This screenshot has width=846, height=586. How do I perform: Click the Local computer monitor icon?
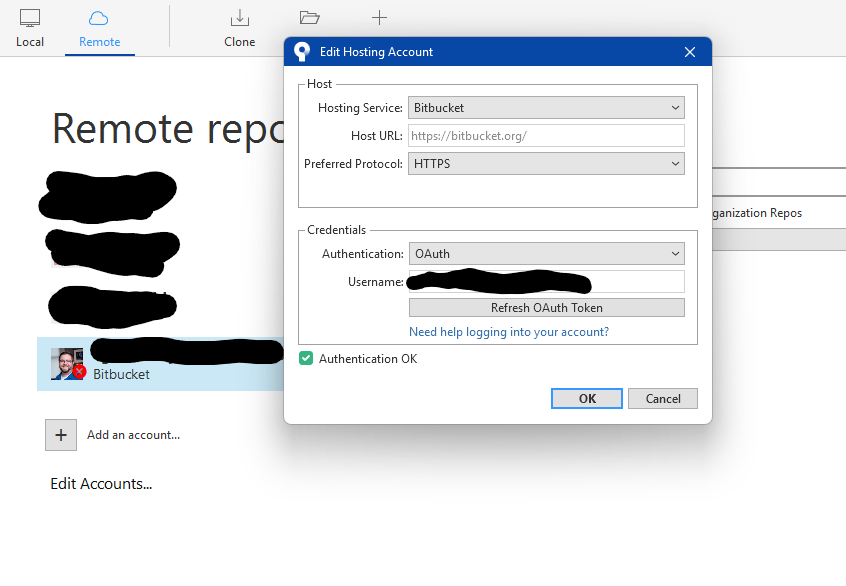[30, 18]
